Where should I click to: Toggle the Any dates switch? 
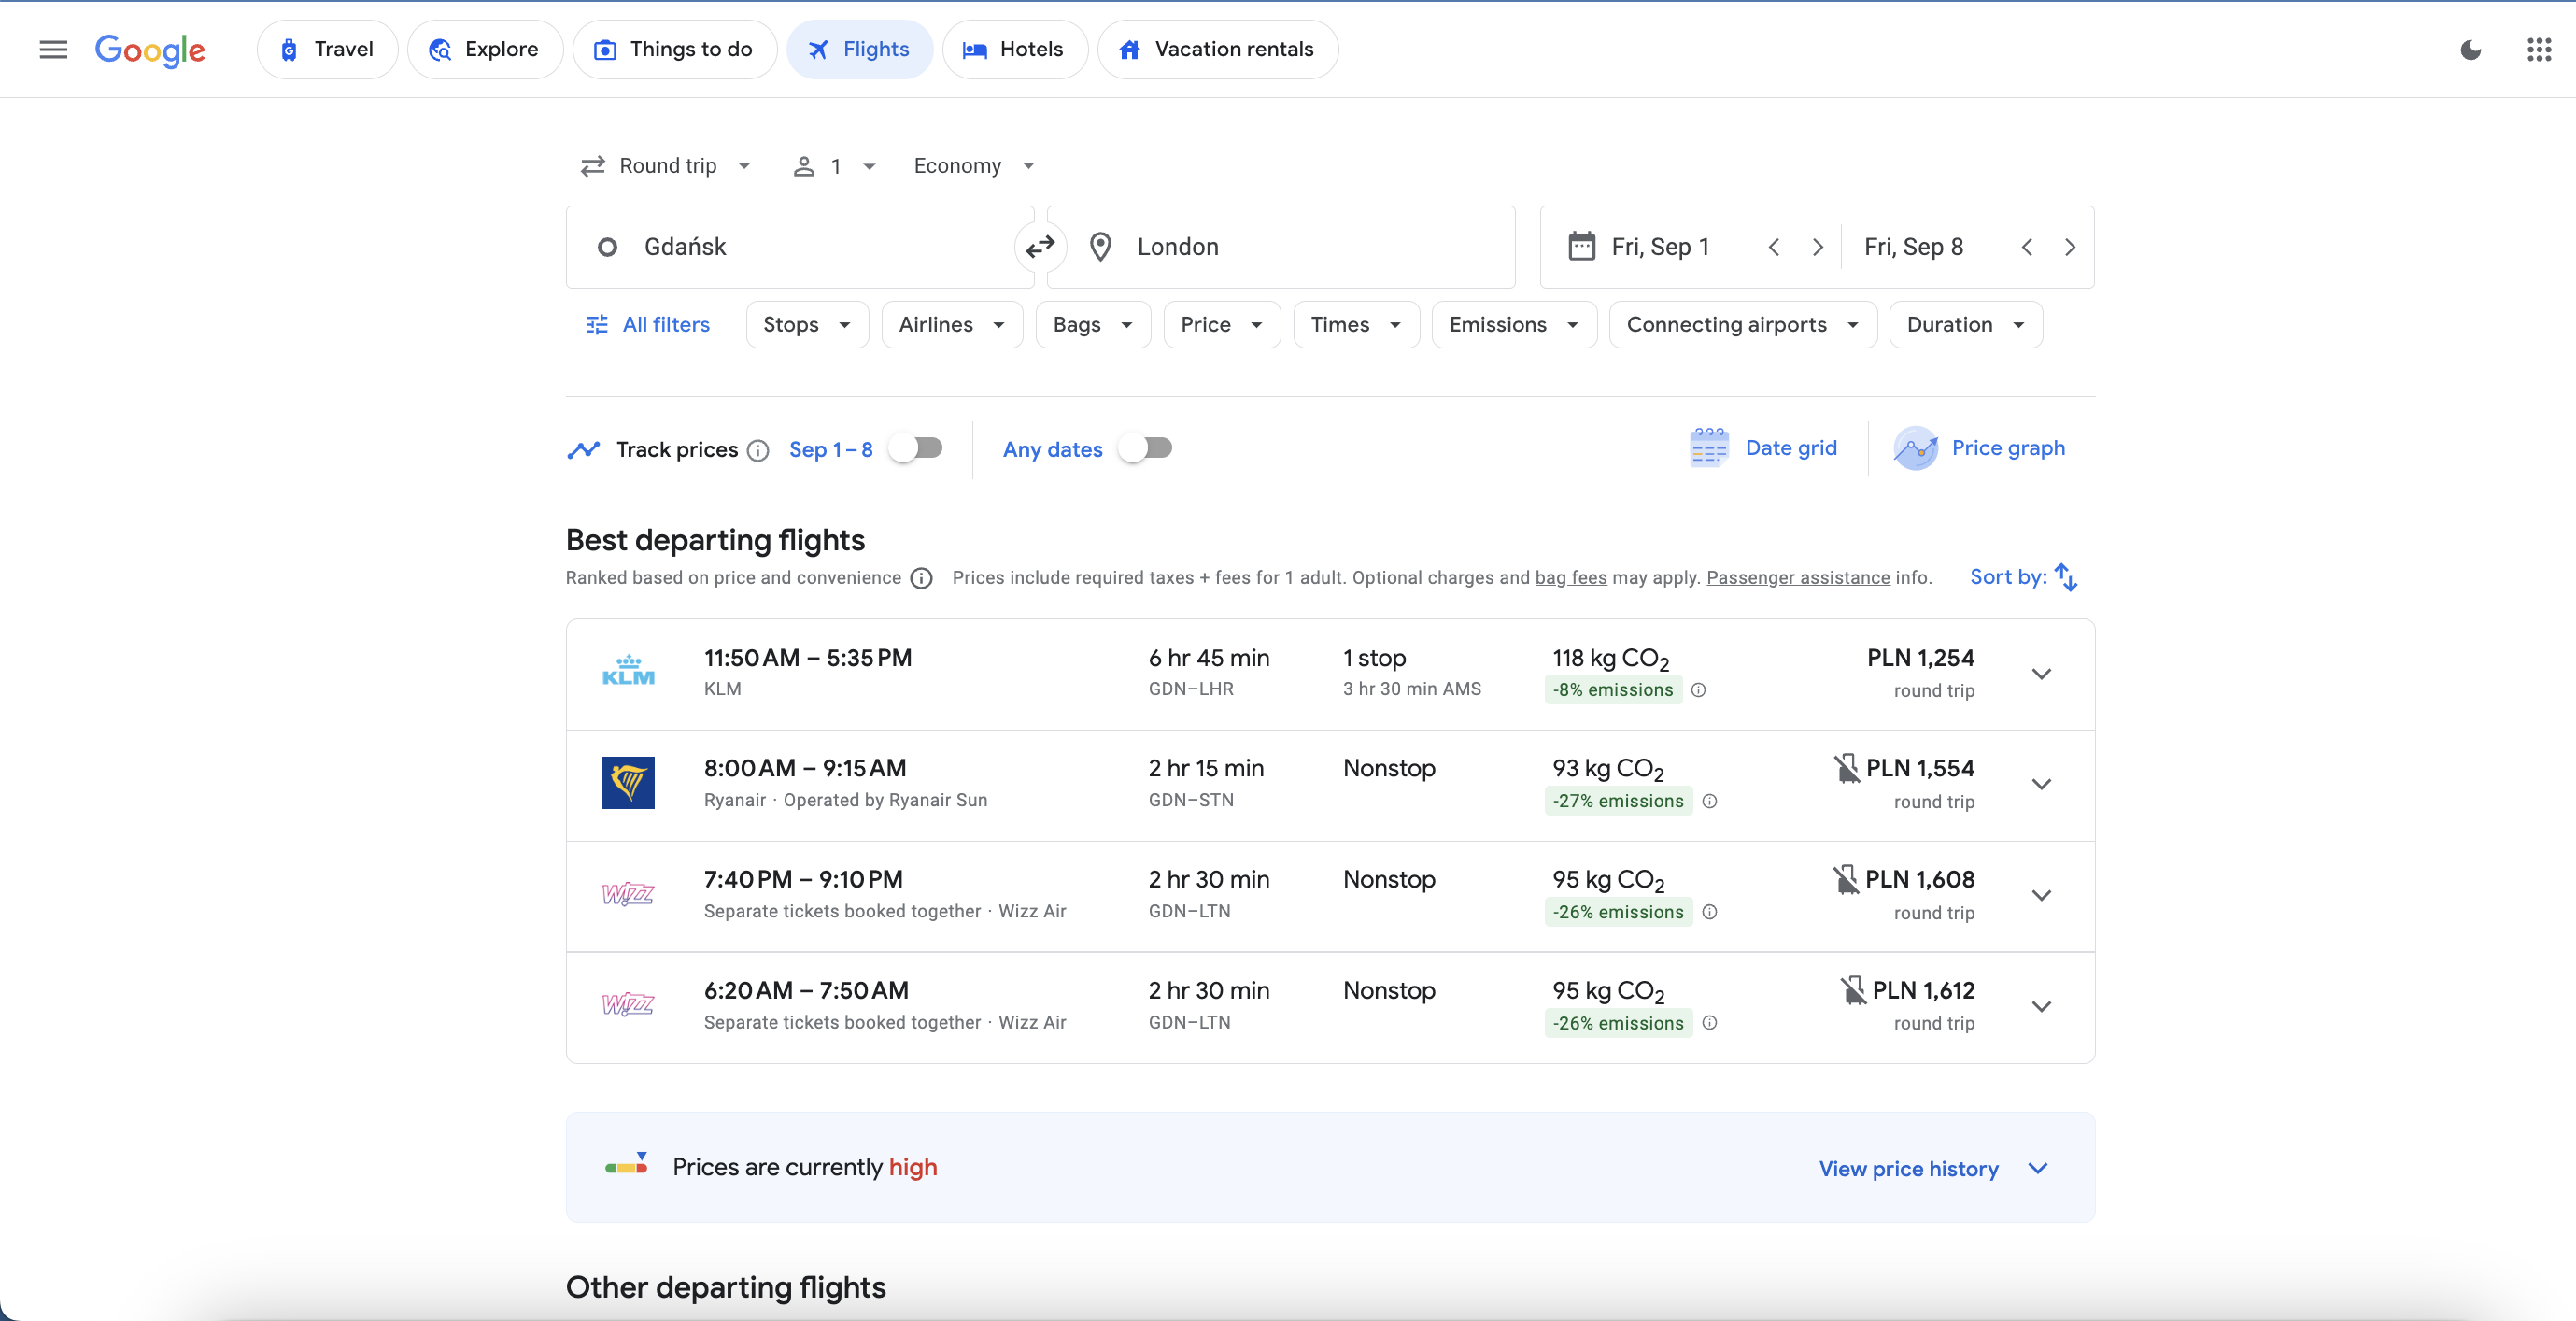pos(1146,448)
